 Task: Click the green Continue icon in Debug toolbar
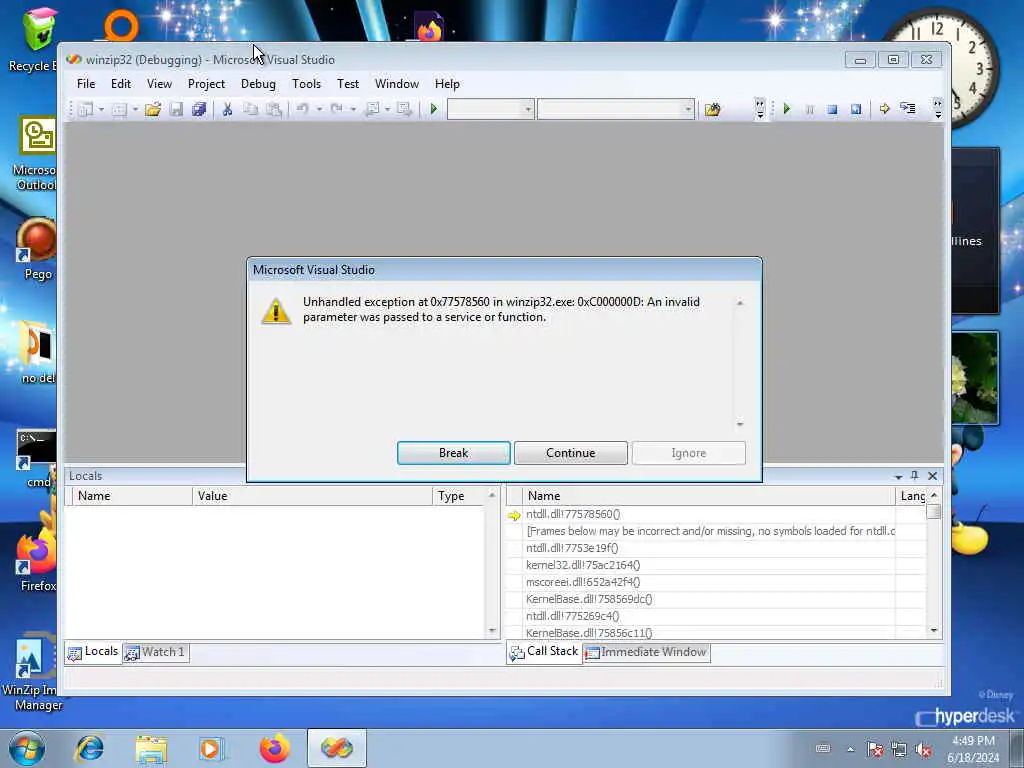click(x=787, y=109)
